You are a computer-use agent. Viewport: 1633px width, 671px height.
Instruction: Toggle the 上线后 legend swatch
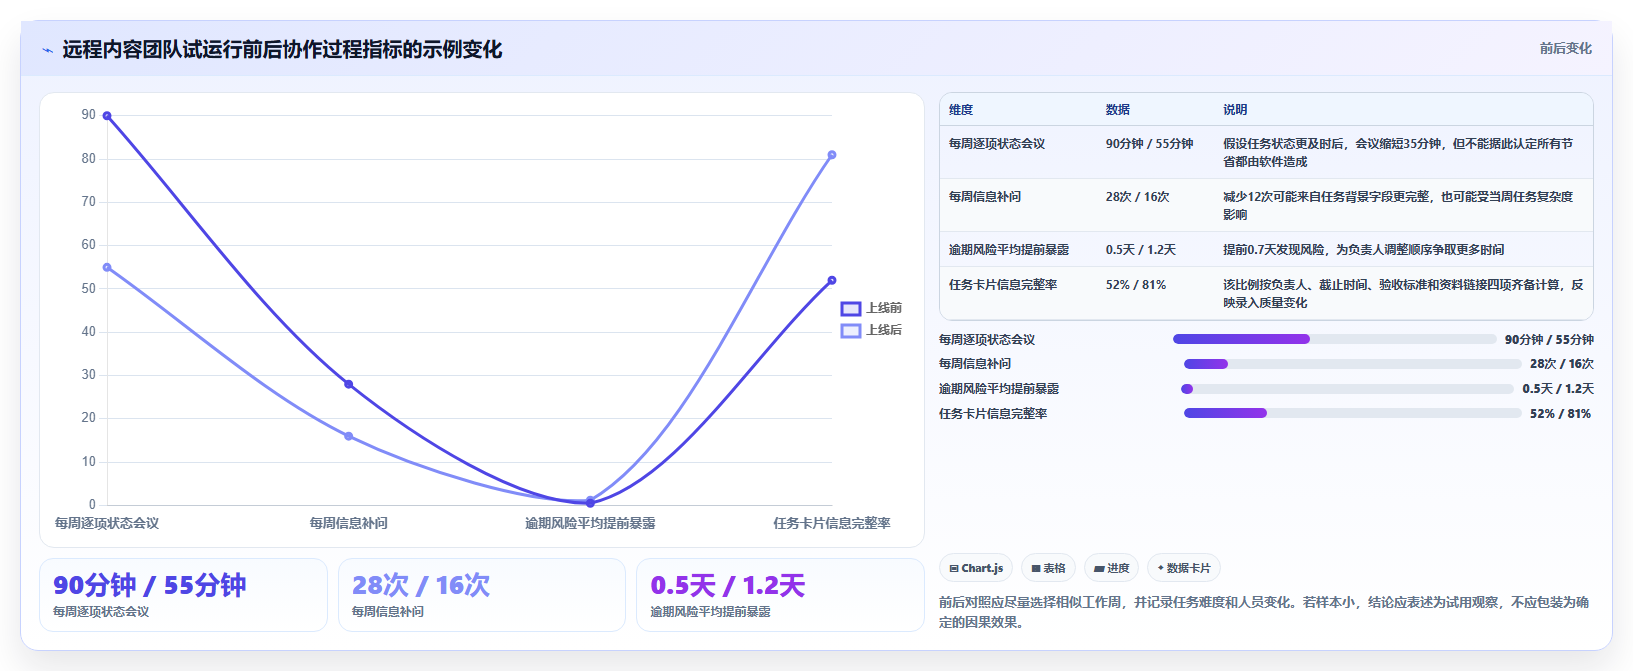point(851,330)
